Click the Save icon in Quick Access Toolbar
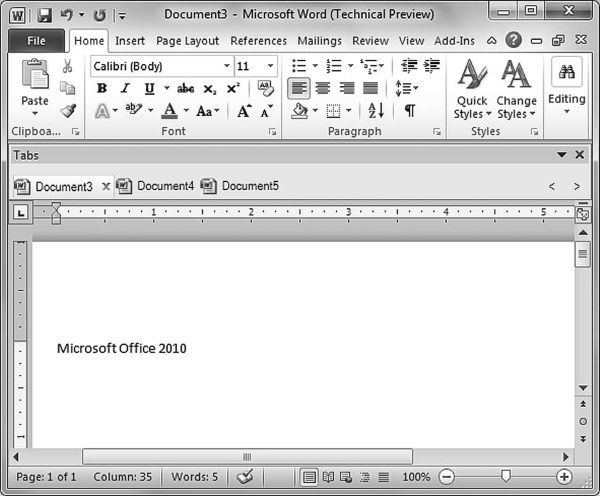 pyautogui.click(x=44, y=16)
